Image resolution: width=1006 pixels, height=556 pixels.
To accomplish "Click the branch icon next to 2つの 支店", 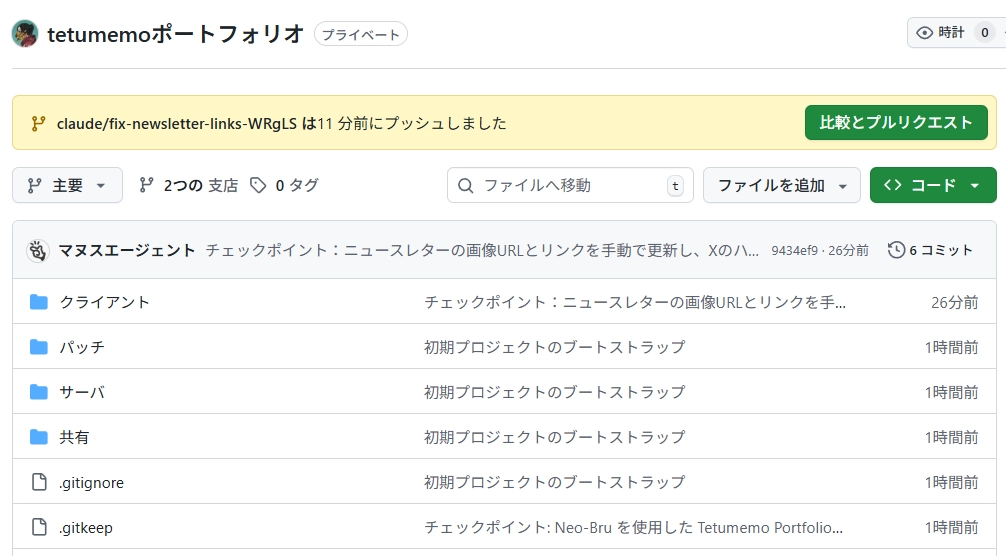I will point(146,185).
